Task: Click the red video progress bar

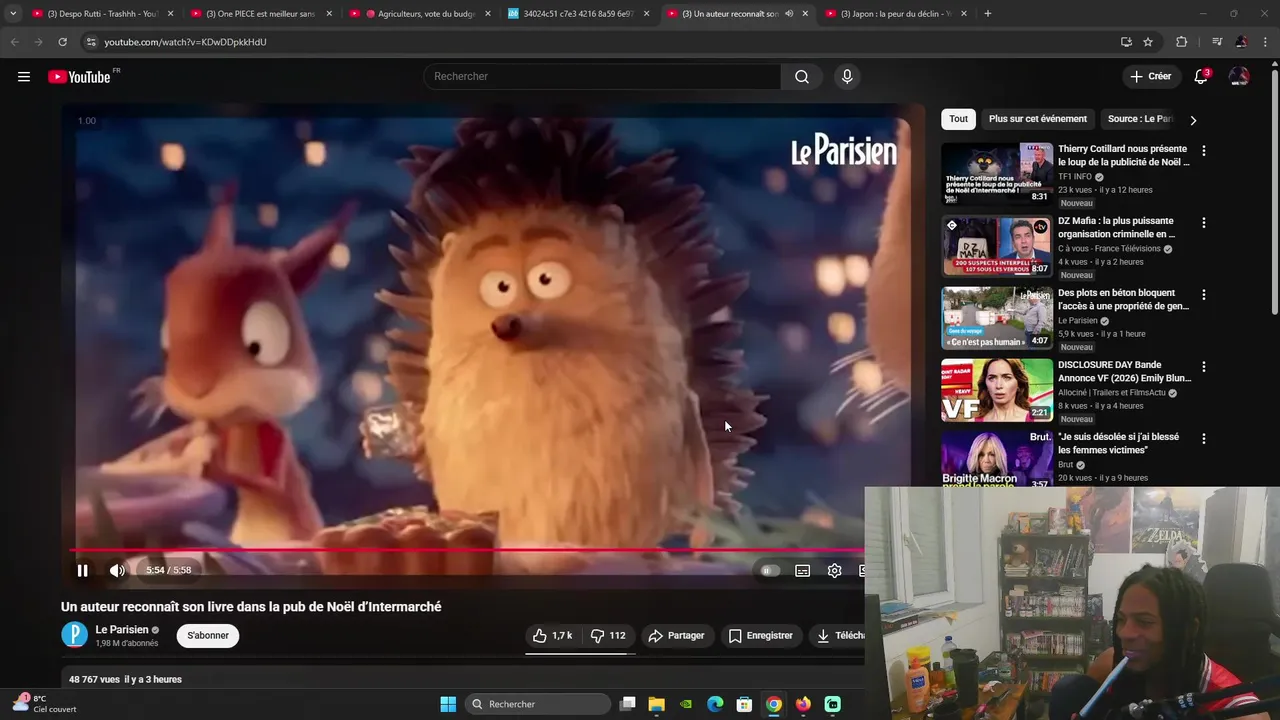Action: click(x=466, y=550)
